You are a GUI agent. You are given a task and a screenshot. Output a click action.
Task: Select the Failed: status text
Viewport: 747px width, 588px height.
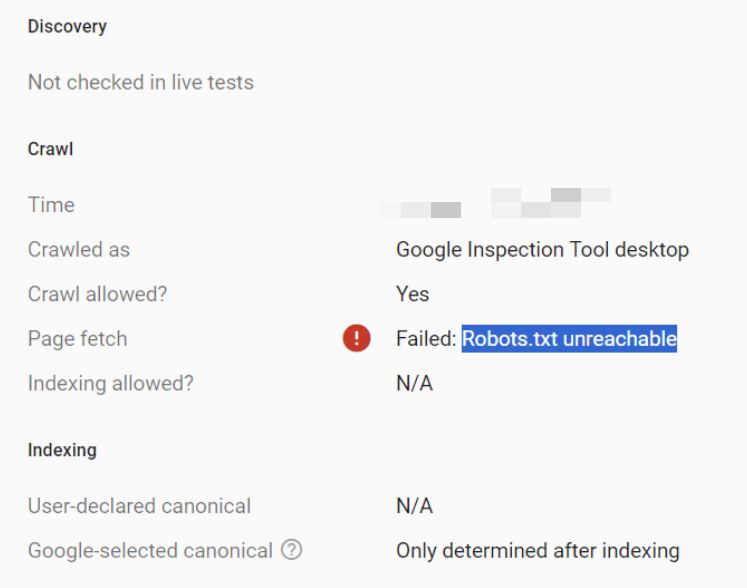click(x=426, y=339)
